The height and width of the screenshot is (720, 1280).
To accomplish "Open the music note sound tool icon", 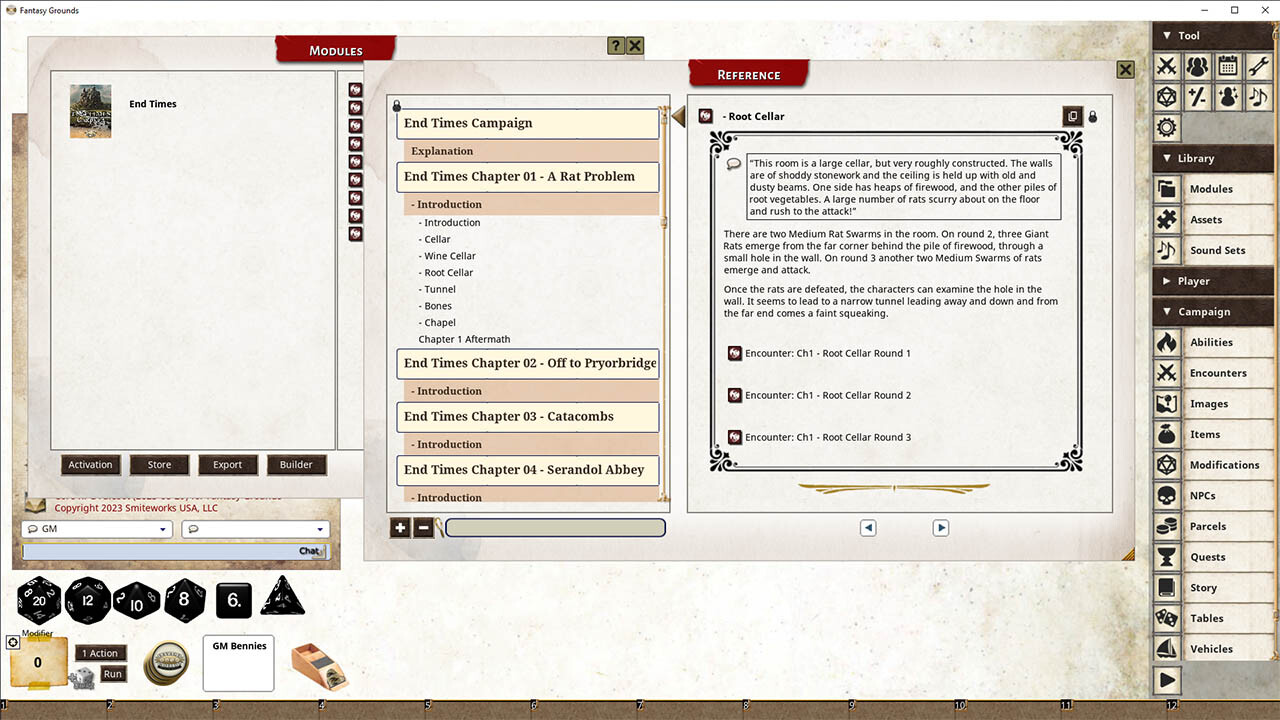I will pos(1256,97).
